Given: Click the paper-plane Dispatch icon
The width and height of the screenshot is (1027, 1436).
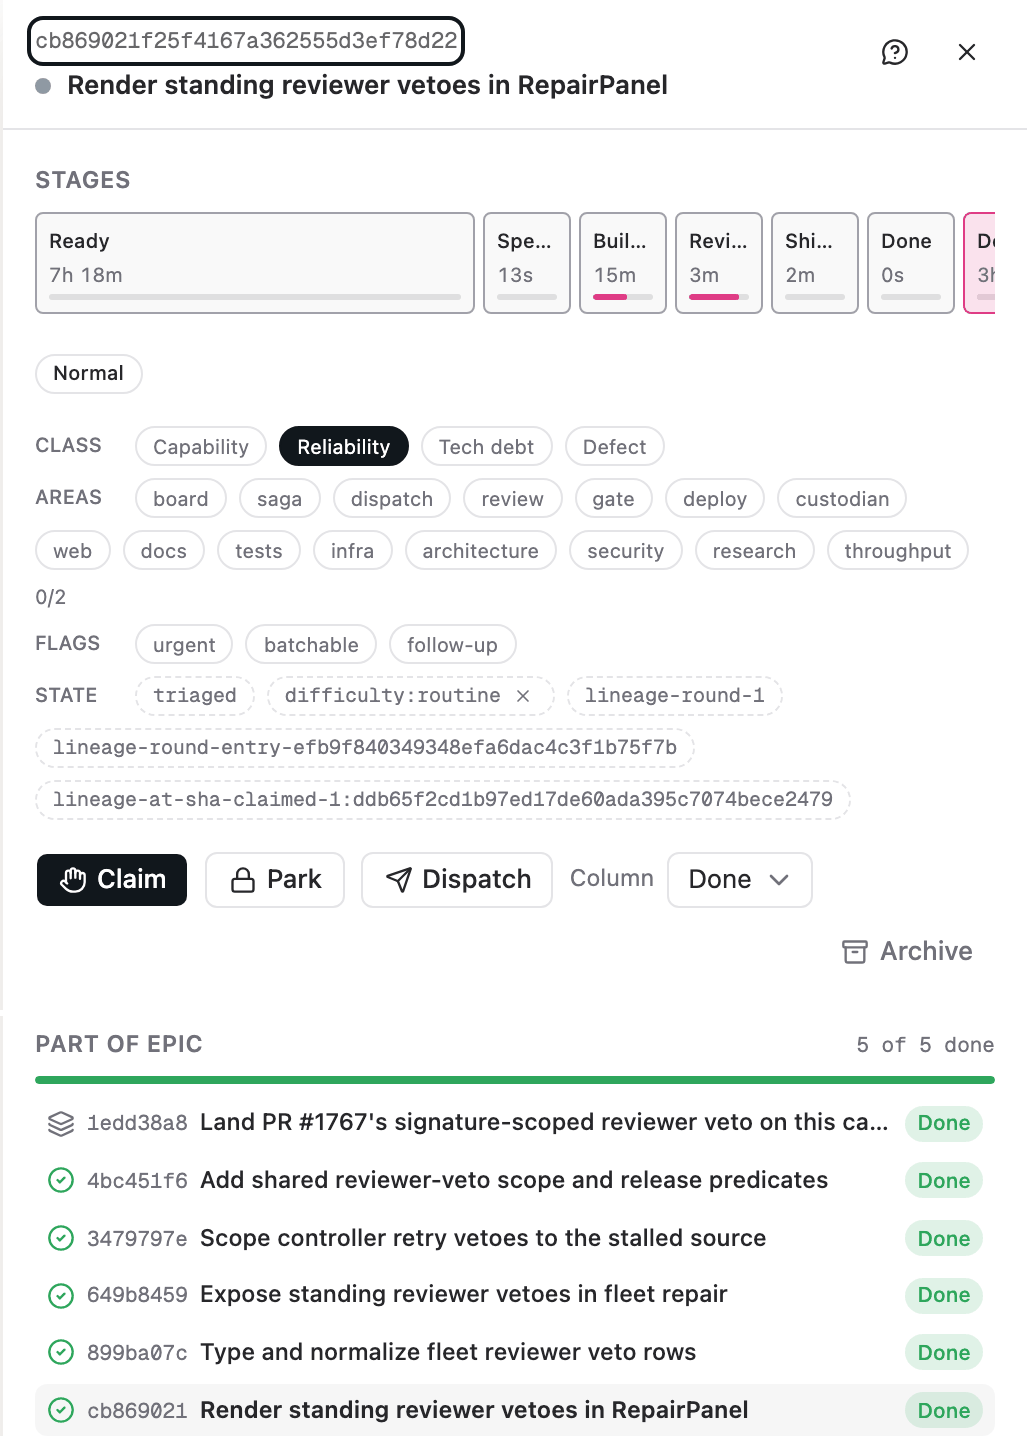Looking at the screenshot, I should coord(399,880).
